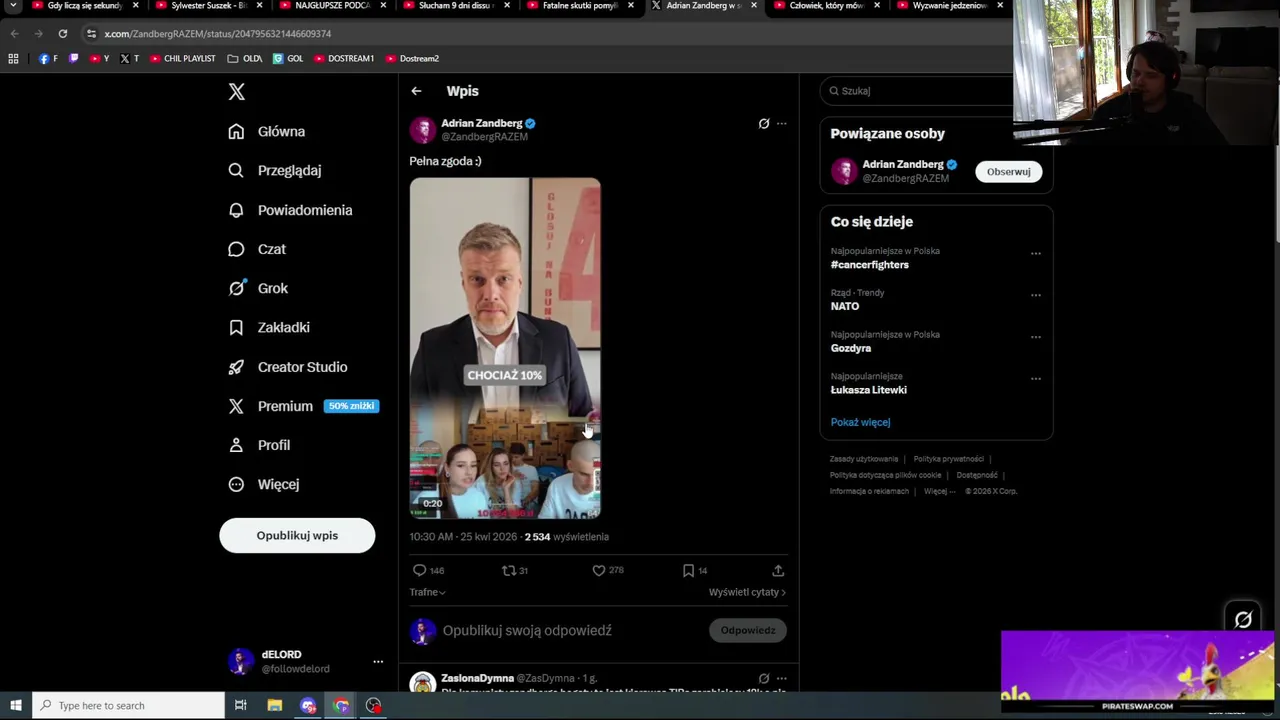The image size is (1280, 720).
Task: Go to Główna home page
Action: [267, 131]
